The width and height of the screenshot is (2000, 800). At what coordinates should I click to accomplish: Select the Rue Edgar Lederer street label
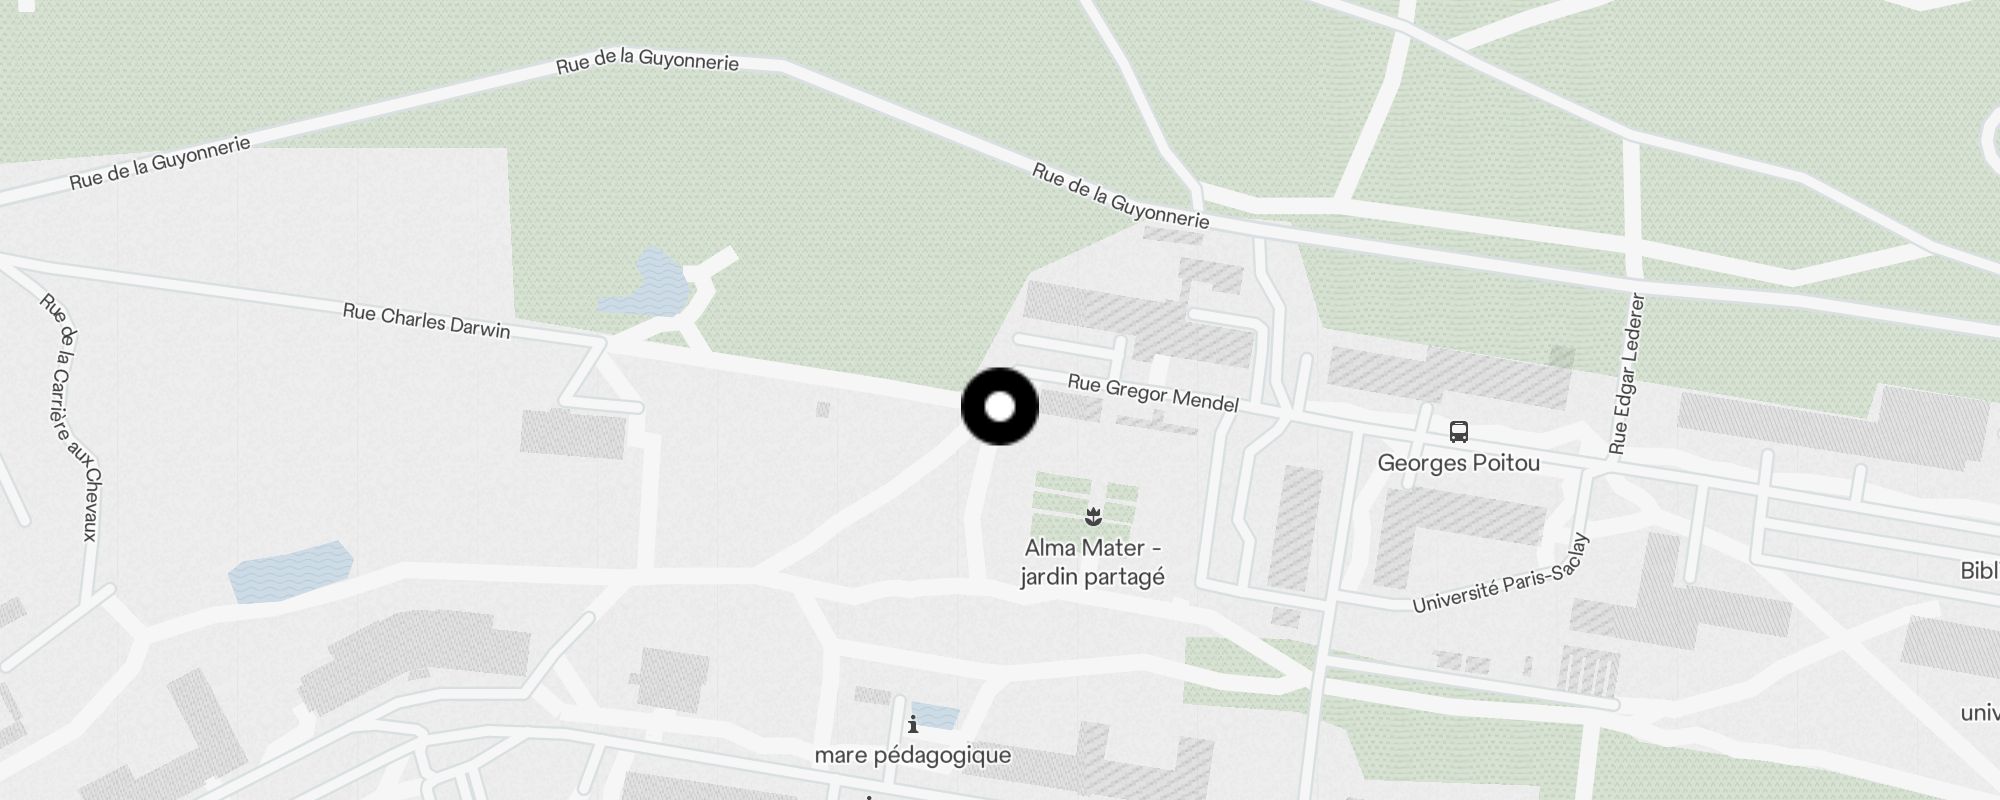[x=1626, y=373]
